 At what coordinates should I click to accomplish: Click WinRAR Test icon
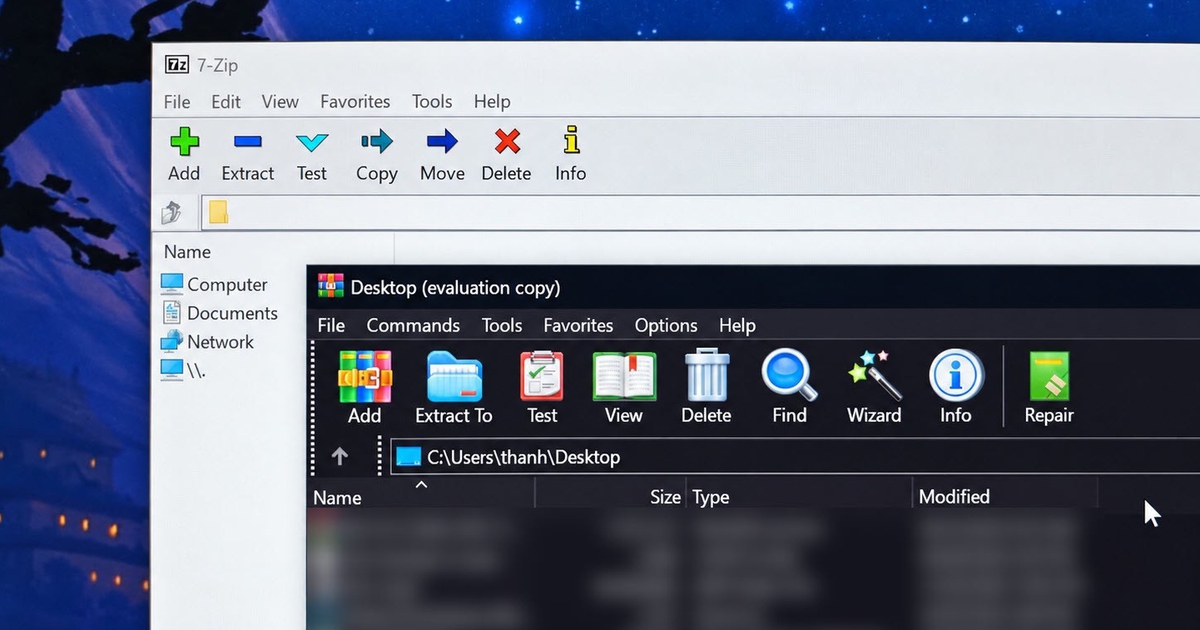tap(542, 376)
